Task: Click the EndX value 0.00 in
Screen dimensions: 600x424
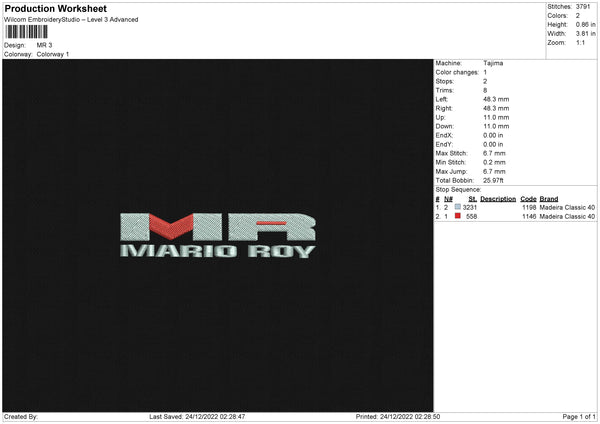Action: pos(493,135)
